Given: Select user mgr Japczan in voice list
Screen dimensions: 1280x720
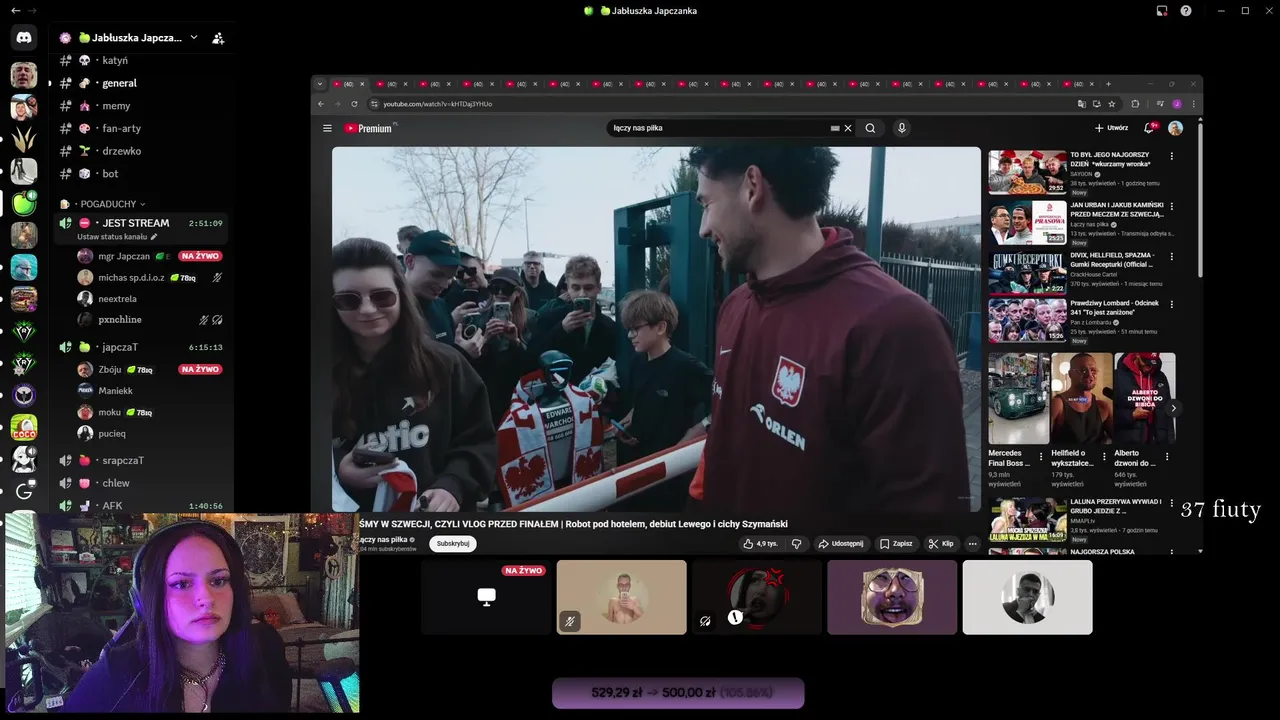Looking at the screenshot, I should (x=150, y=256).
